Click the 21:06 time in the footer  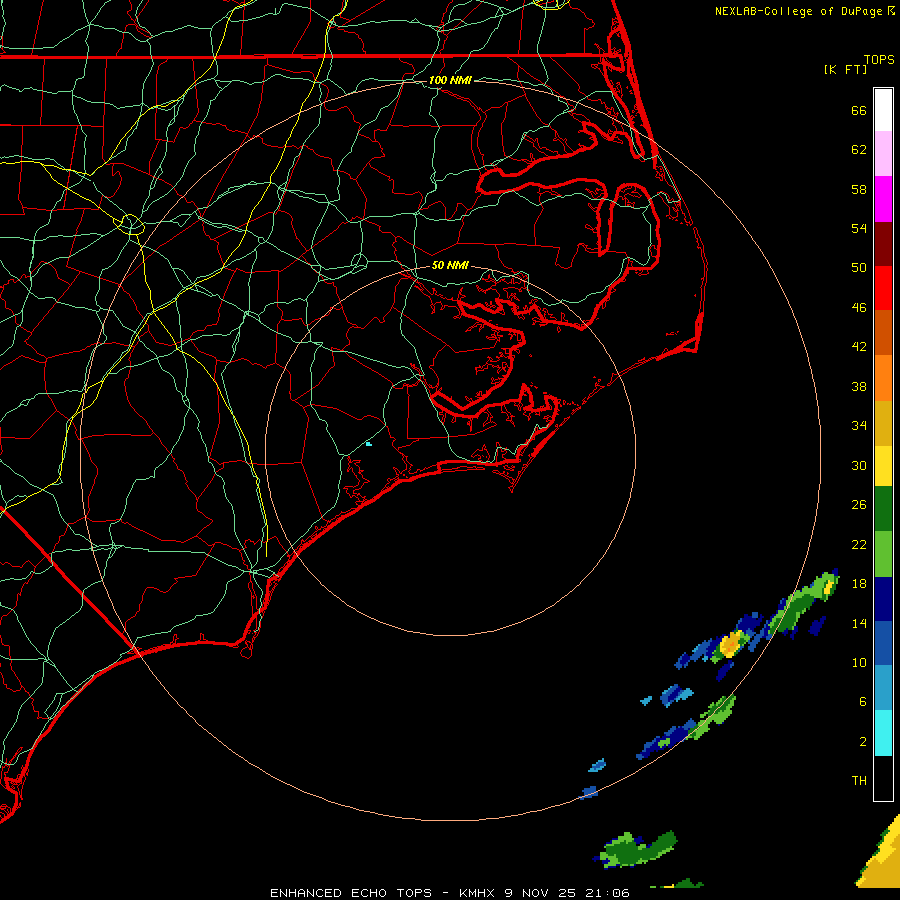pos(607,893)
